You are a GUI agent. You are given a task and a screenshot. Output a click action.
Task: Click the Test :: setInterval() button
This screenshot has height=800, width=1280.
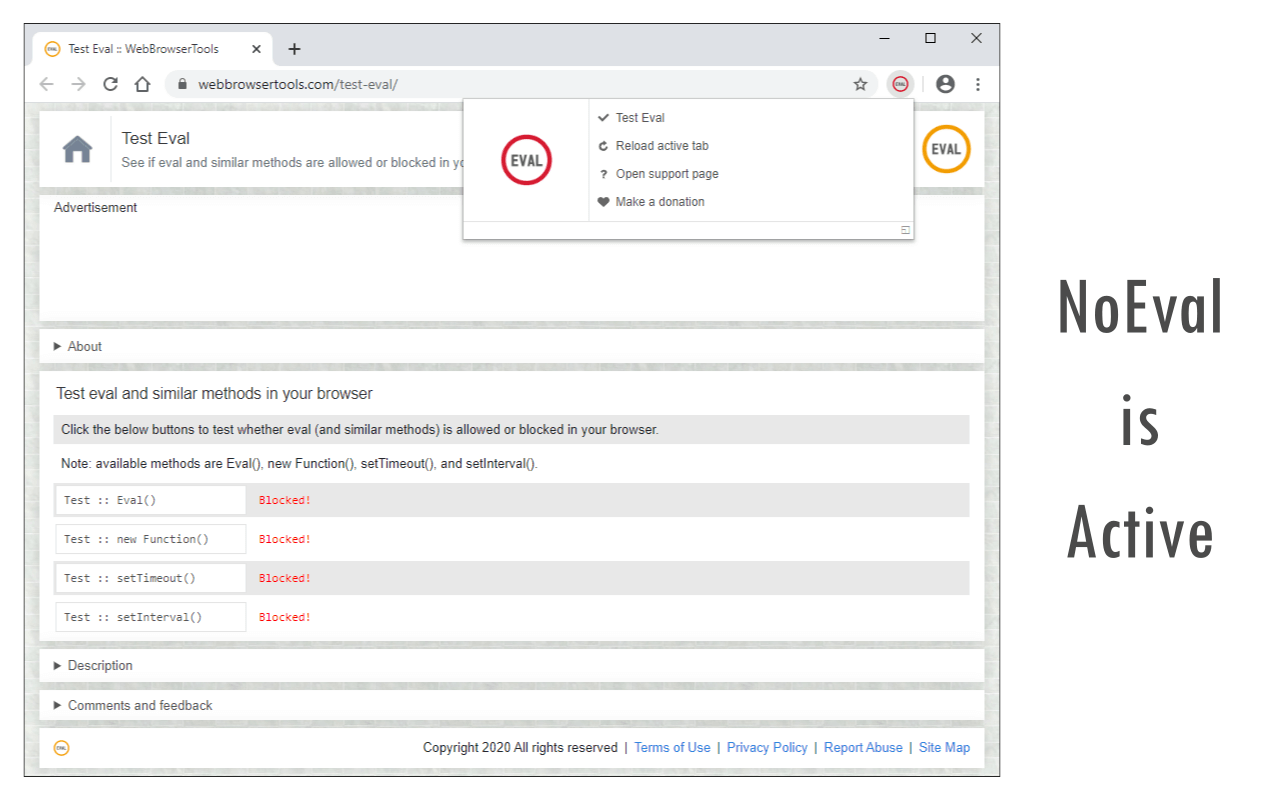(x=151, y=617)
